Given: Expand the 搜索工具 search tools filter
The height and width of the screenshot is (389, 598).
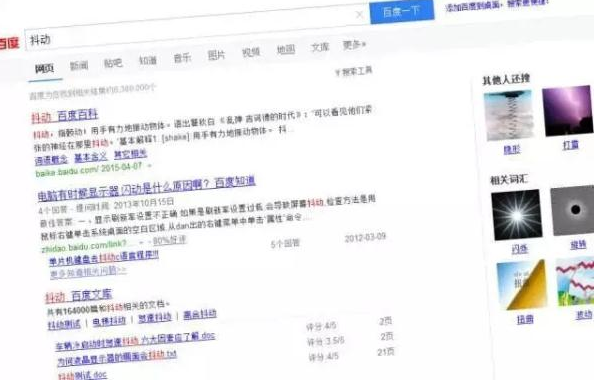Looking at the screenshot, I should click(354, 71).
